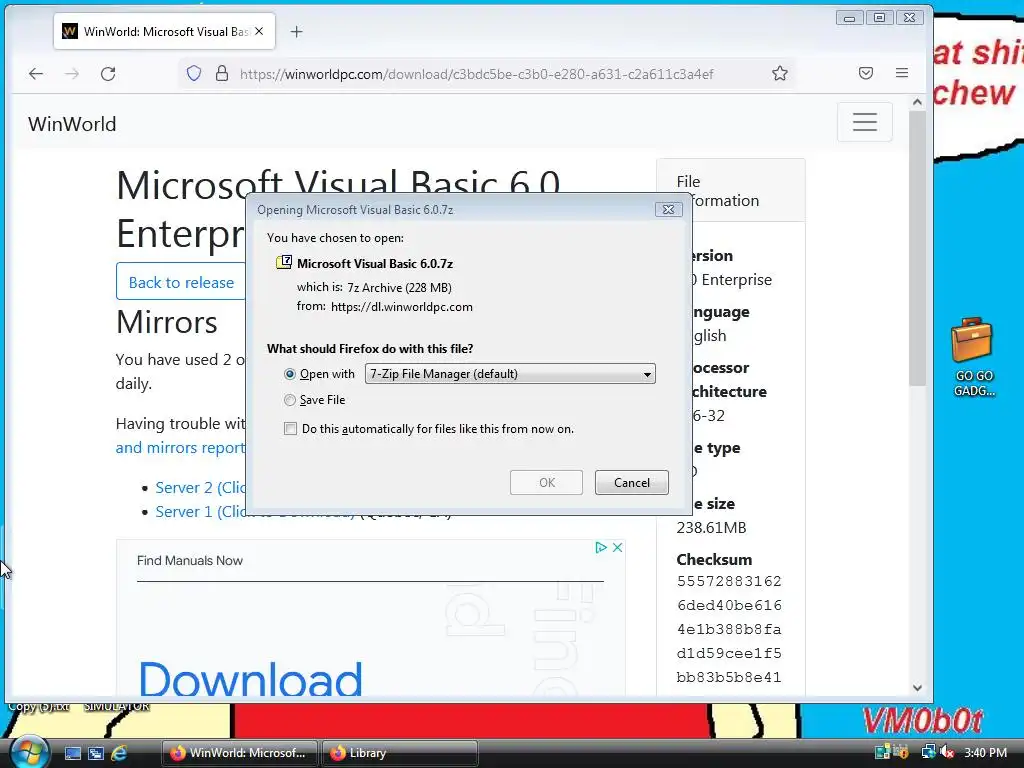Open the Firefox hamburger menu
1024x768 pixels.
click(902, 73)
